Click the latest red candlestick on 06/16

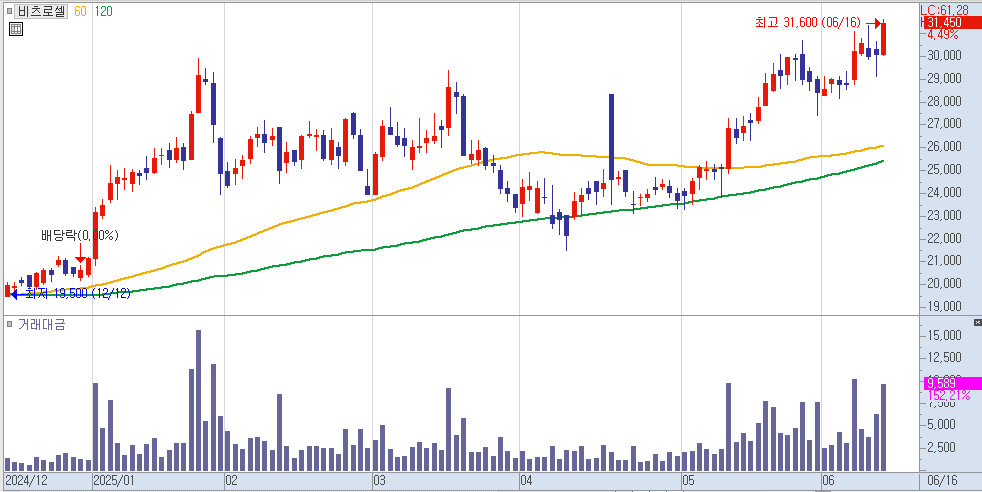pos(883,39)
